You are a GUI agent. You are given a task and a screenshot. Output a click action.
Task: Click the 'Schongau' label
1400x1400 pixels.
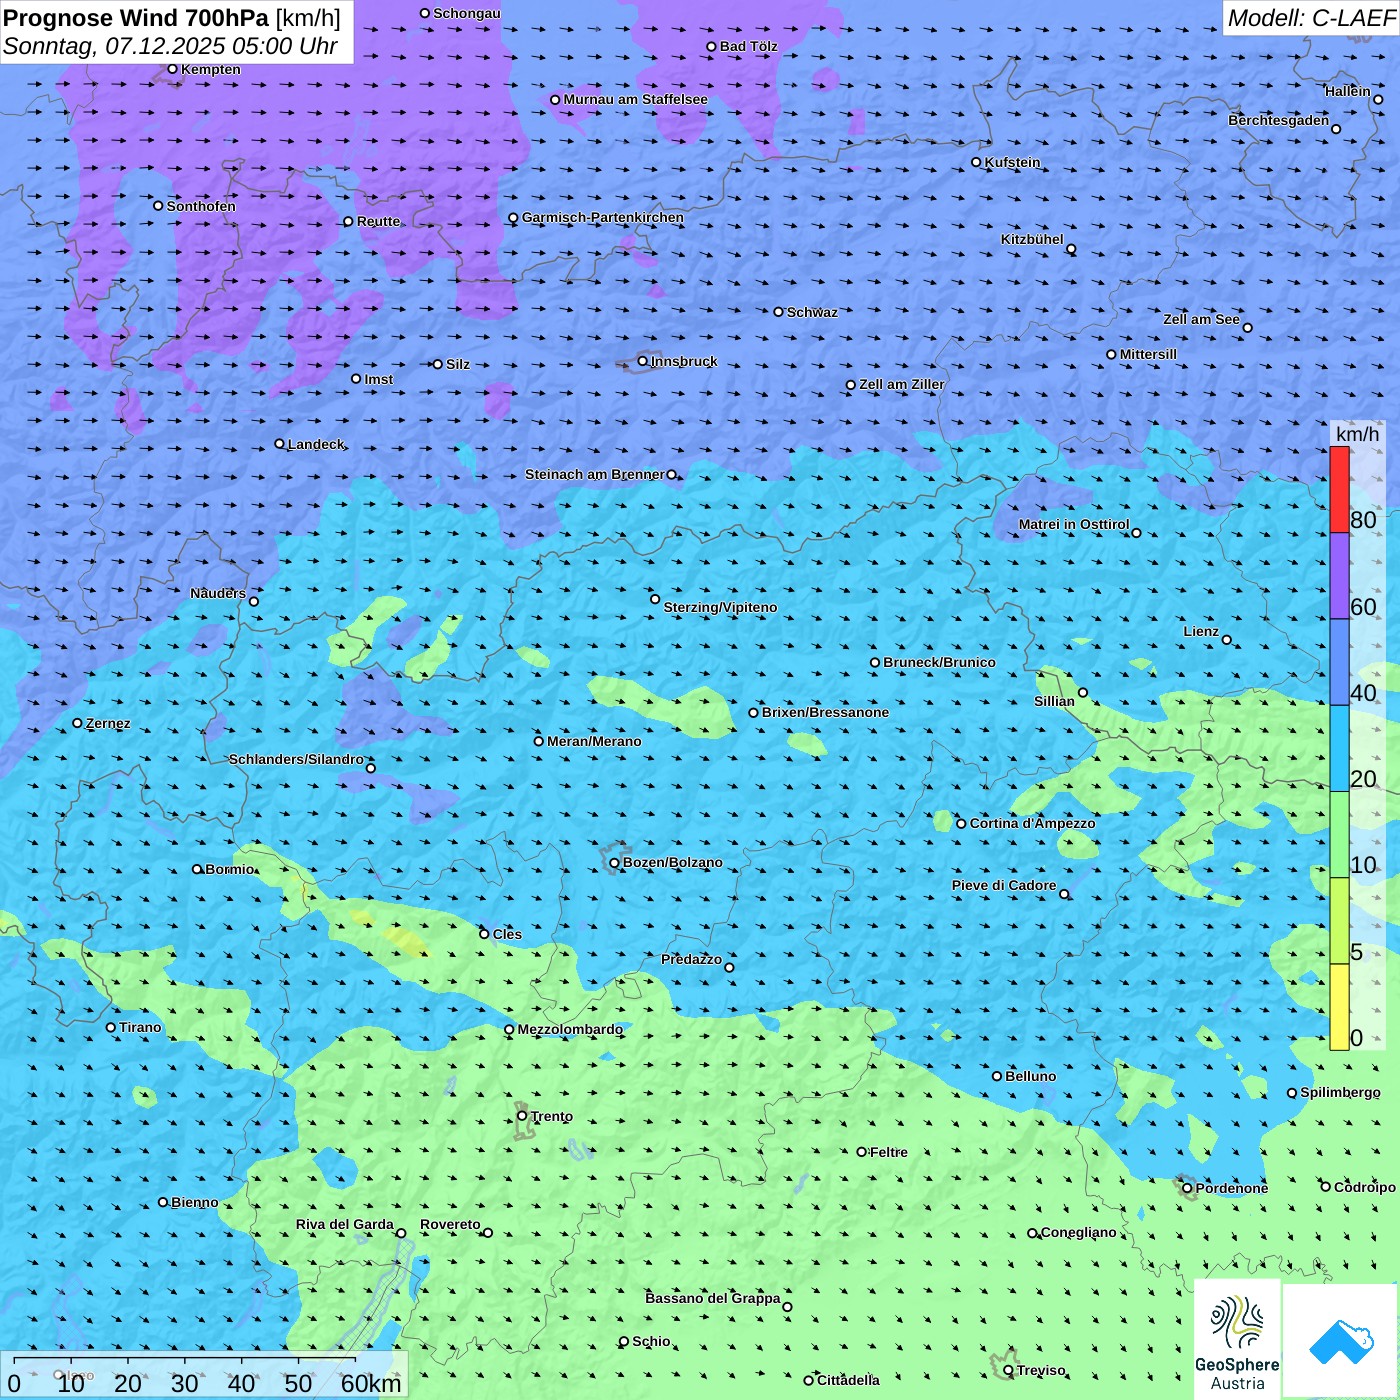pyautogui.click(x=467, y=13)
